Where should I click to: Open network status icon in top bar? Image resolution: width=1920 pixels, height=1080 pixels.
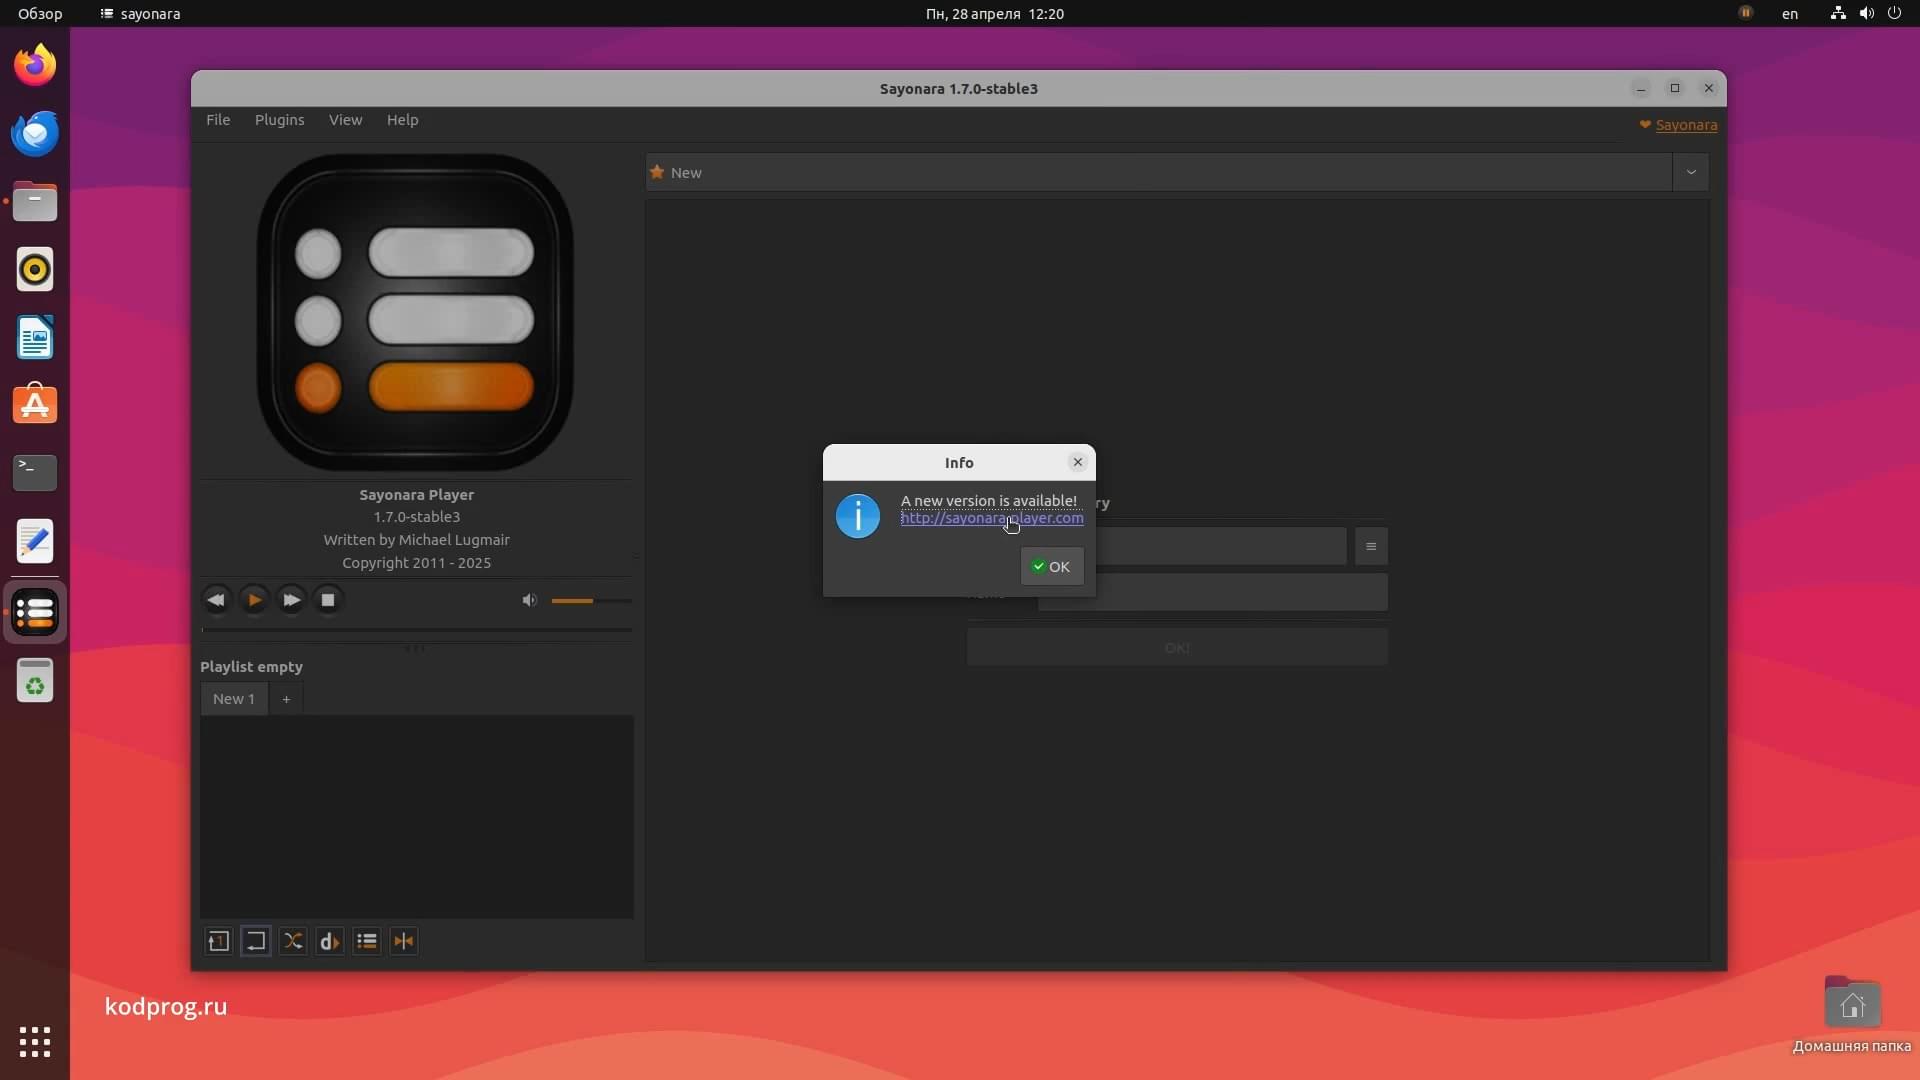[x=1838, y=14]
